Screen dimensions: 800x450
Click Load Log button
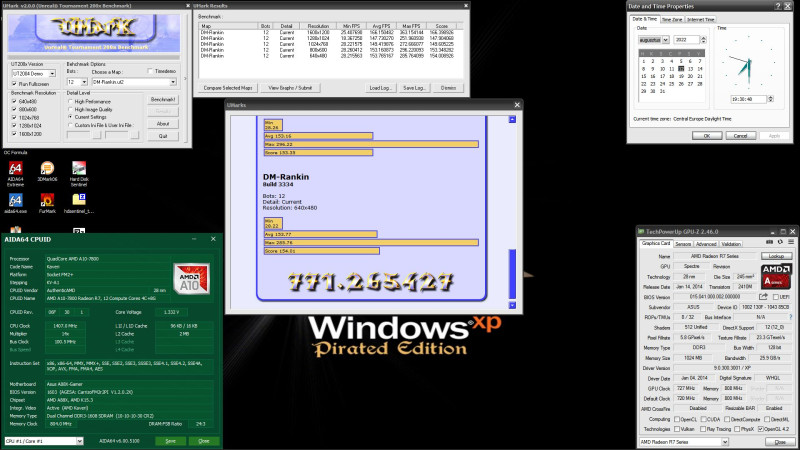tap(380, 88)
